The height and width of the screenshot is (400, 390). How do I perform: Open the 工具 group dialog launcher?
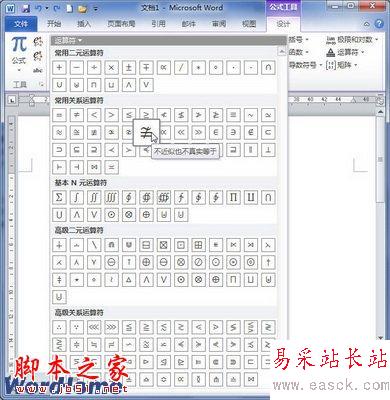[x=41, y=84]
